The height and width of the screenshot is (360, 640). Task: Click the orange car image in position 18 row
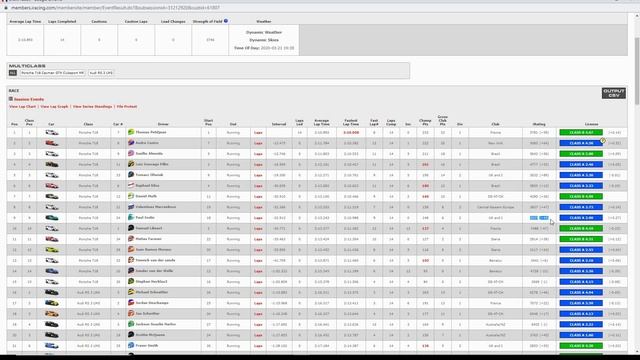tap(51, 313)
